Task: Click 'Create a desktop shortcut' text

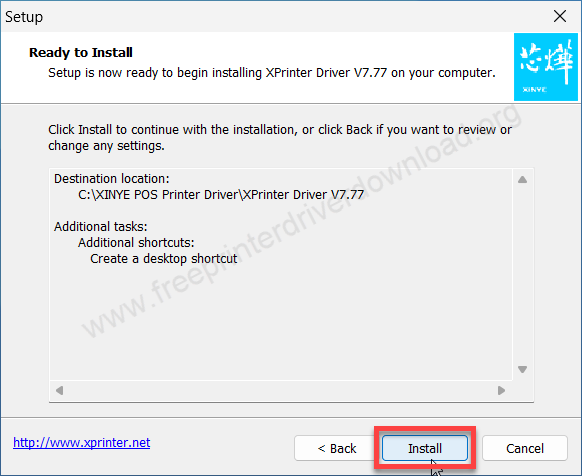Action: (164, 258)
